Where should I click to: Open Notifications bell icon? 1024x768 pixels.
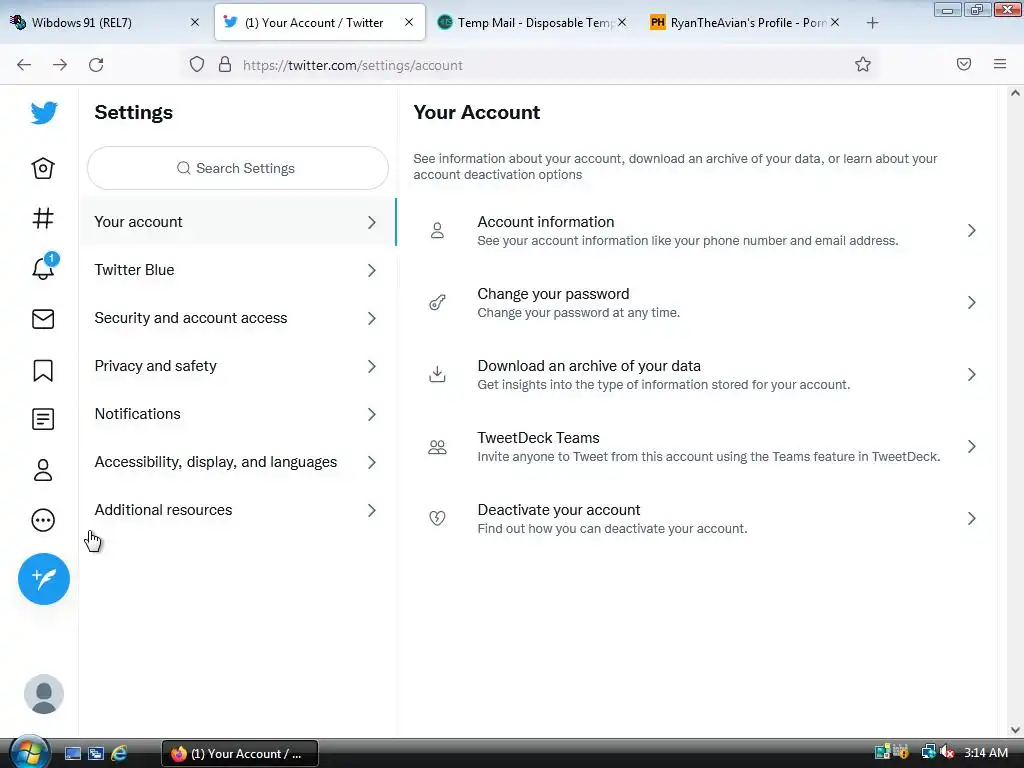tap(44, 267)
